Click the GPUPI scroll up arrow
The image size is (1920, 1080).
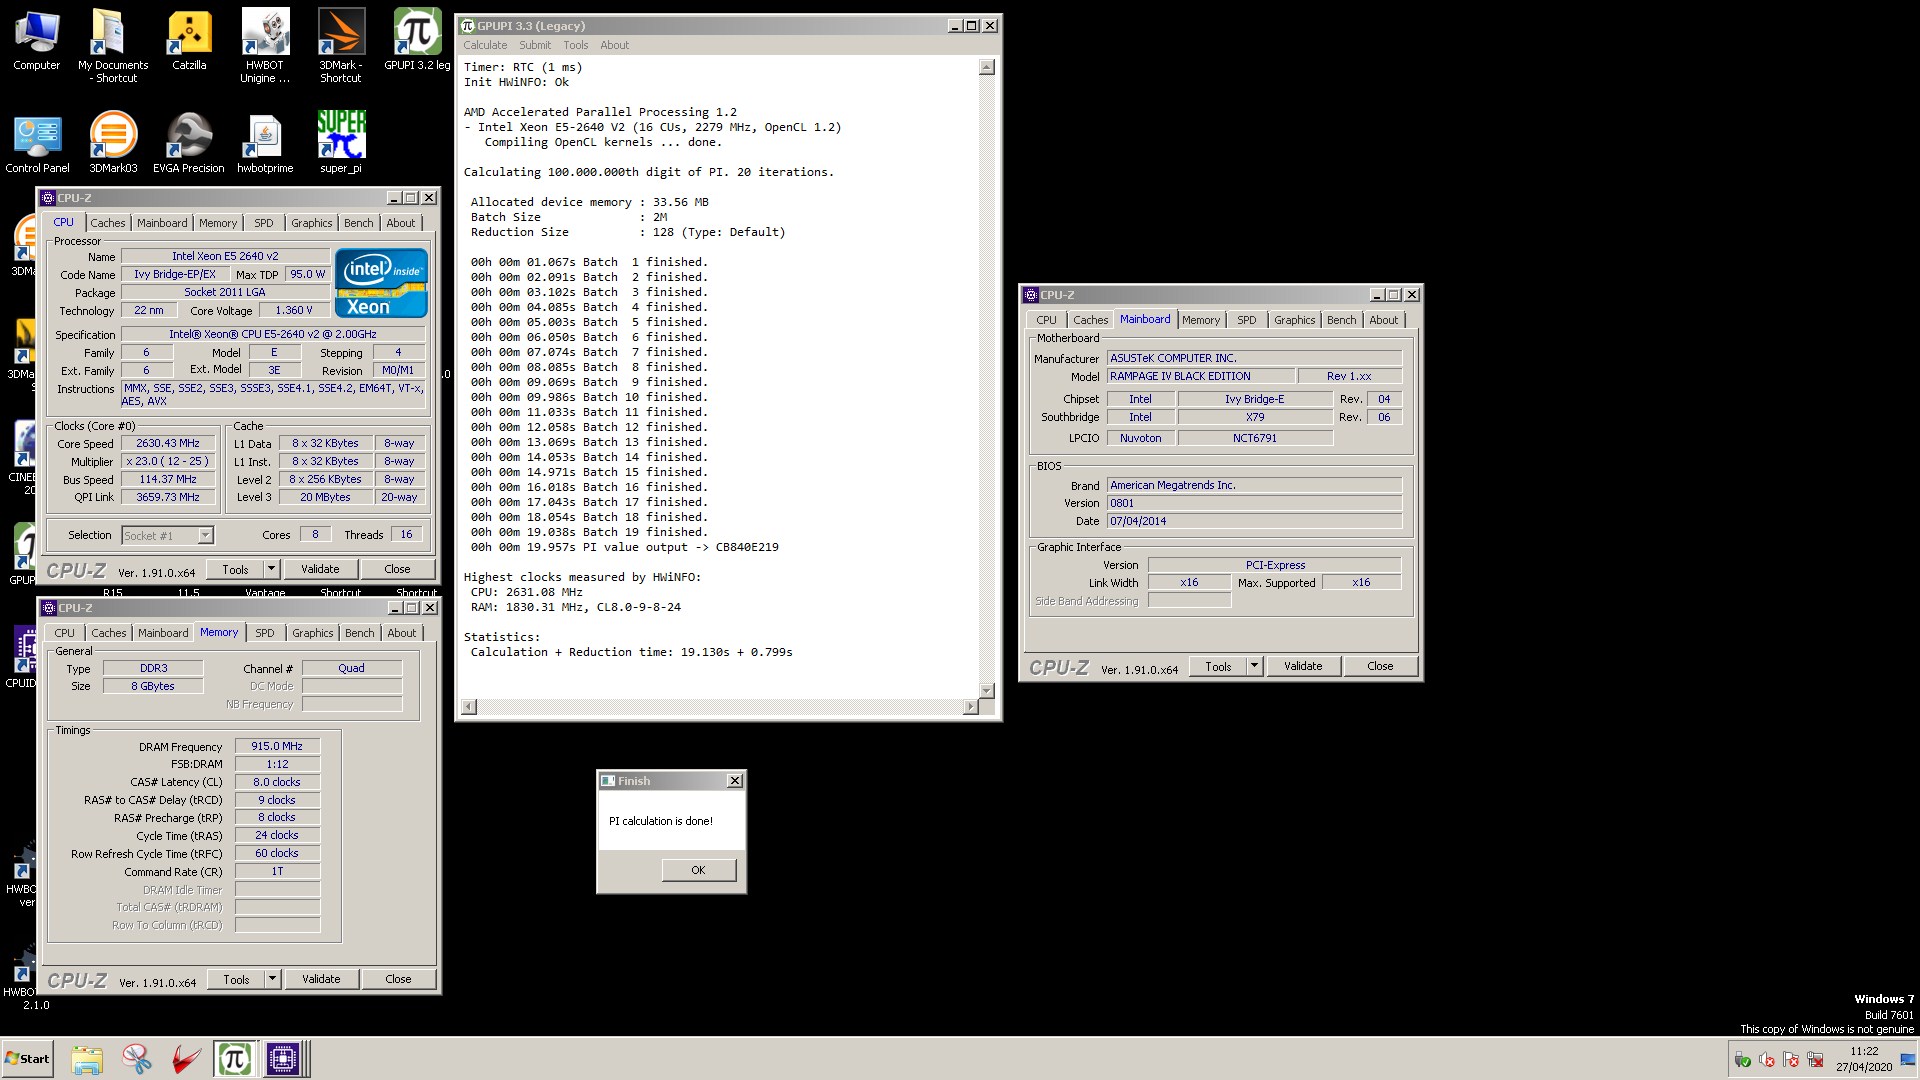(x=987, y=67)
